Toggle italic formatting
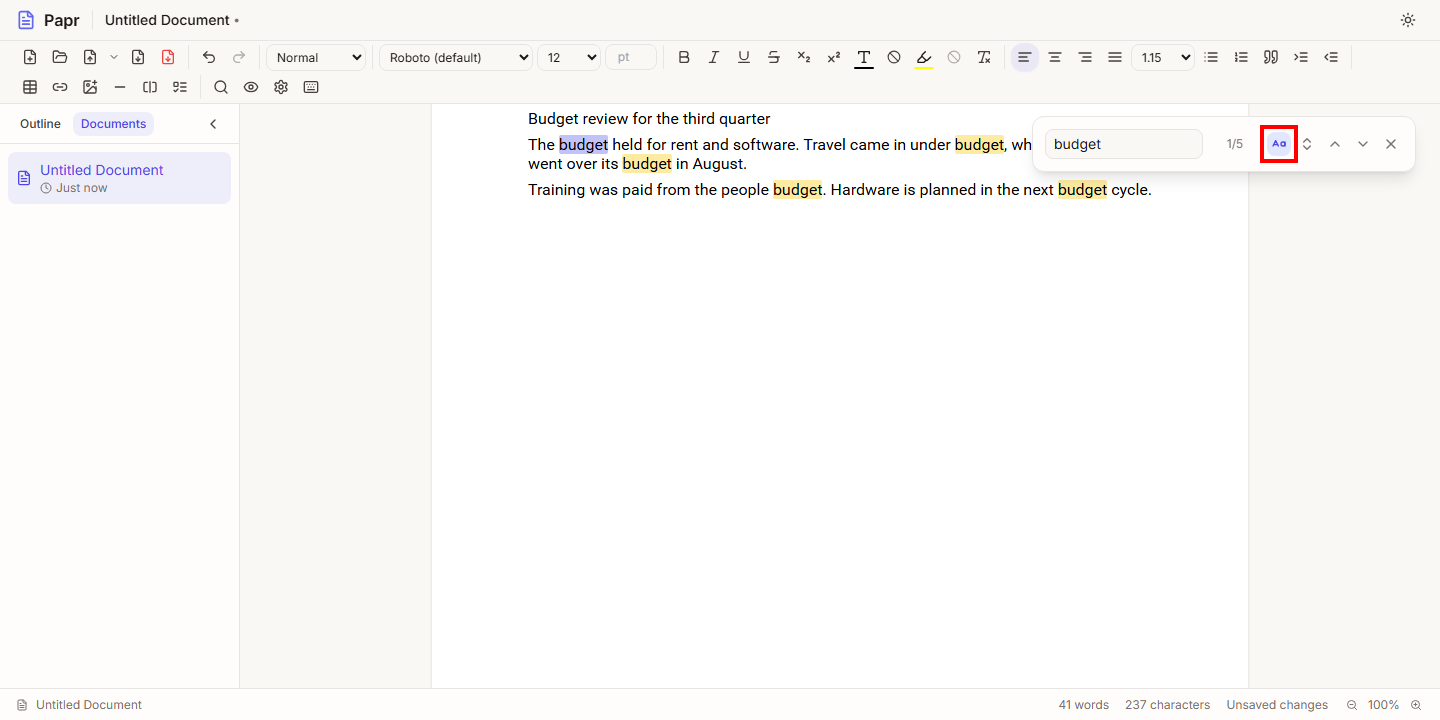The width and height of the screenshot is (1440, 720). click(x=714, y=57)
